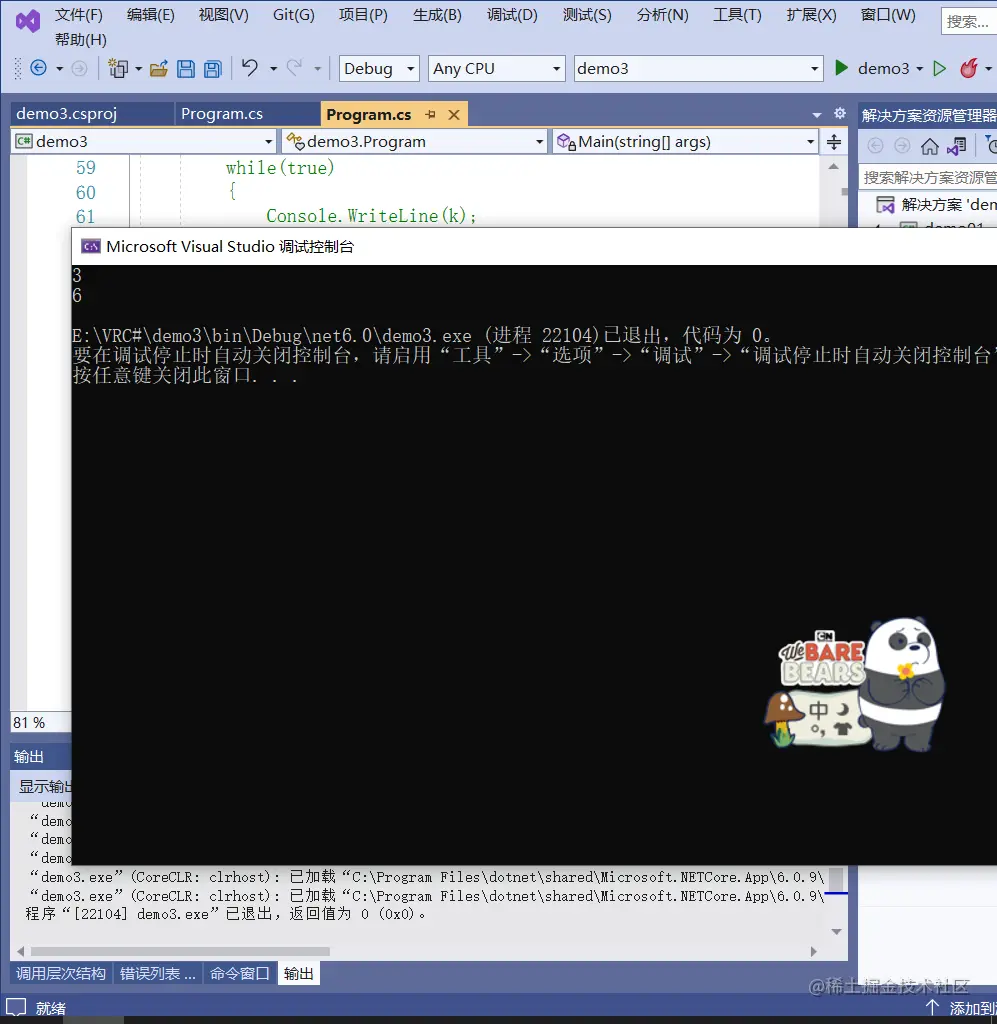The width and height of the screenshot is (997, 1024).
Task: Click the new project toolbar icon
Action: tap(118, 68)
